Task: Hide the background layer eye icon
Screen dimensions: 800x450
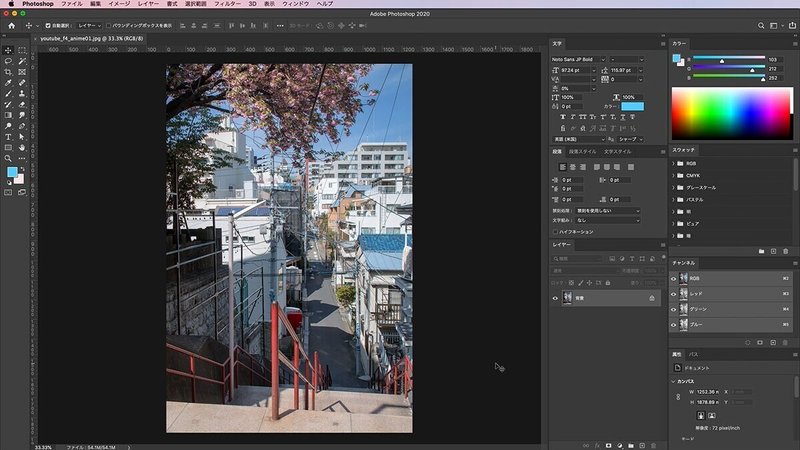Action: tap(555, 298)
